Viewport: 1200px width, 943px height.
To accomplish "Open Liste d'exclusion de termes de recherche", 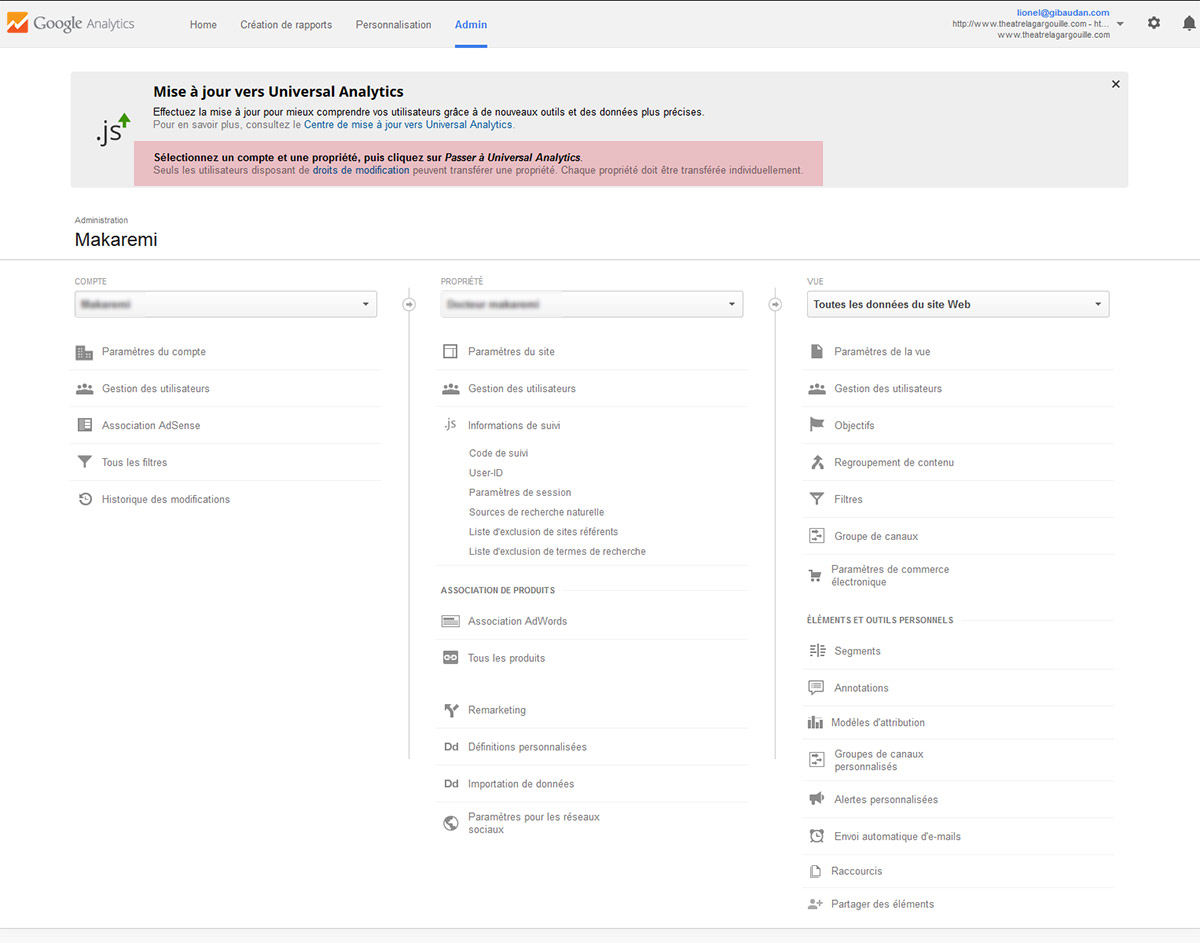I will coord(557,551).
